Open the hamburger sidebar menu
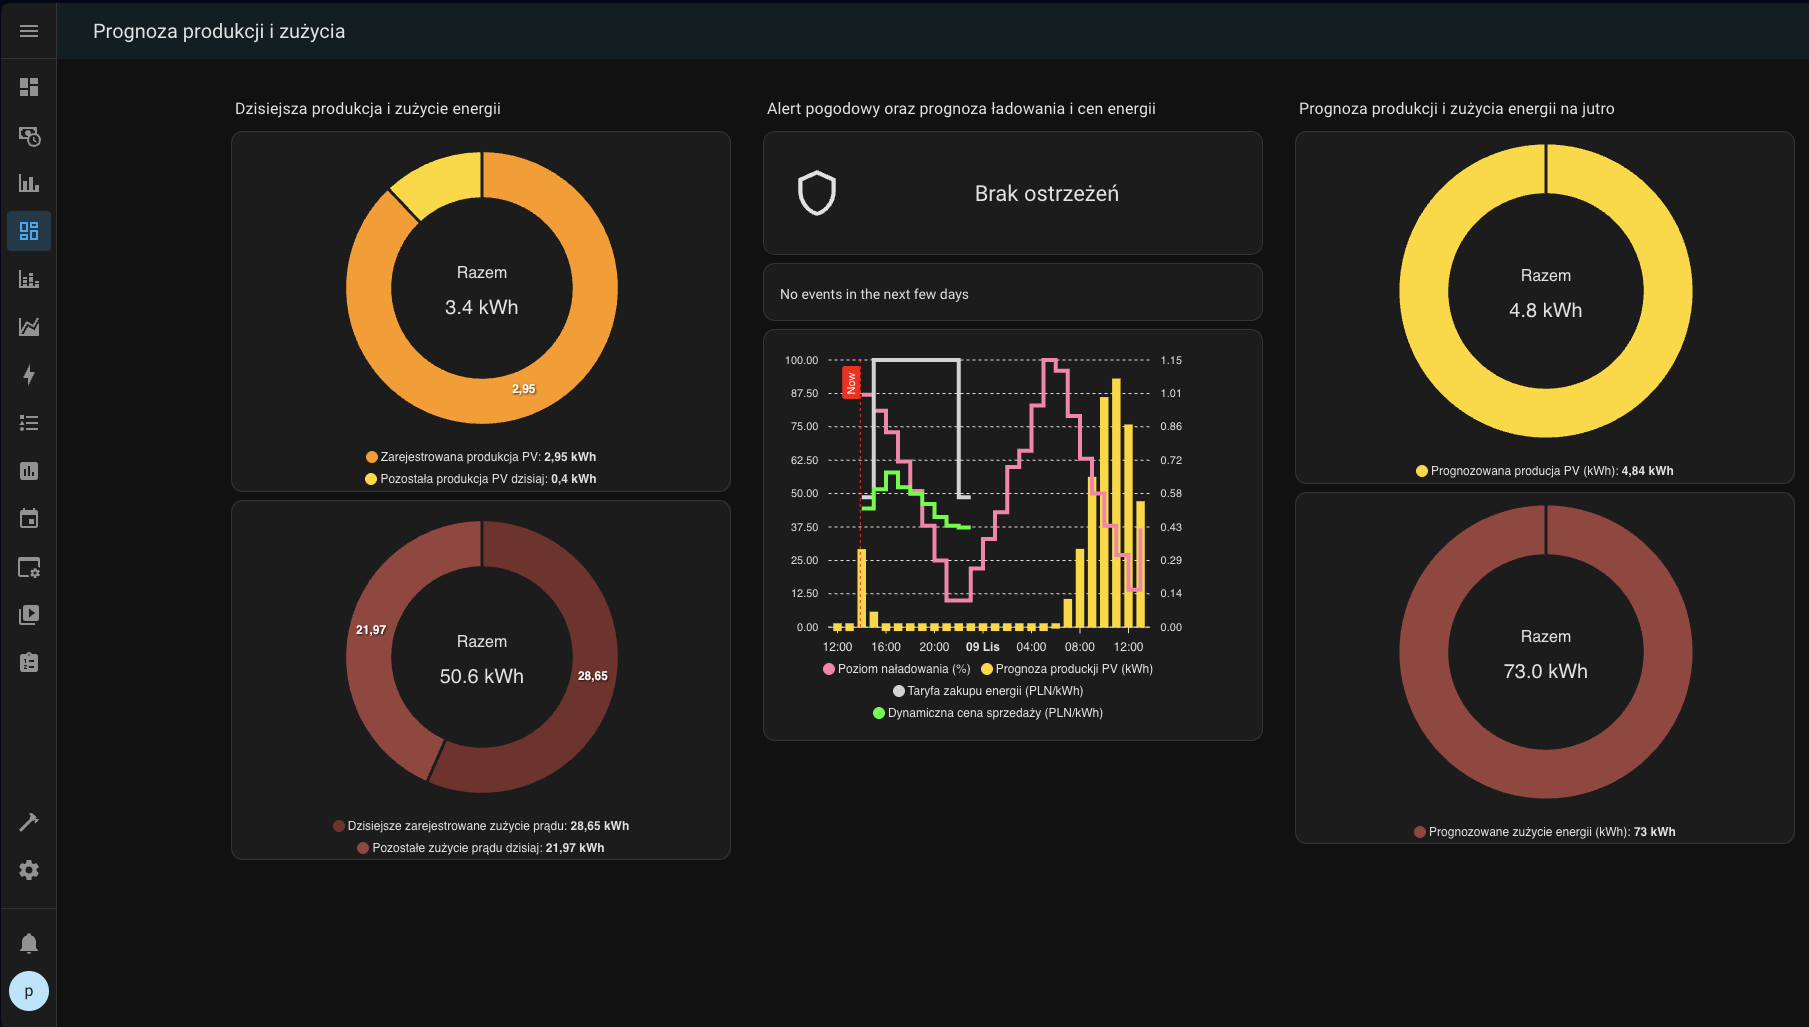1809x1027 pixels. (x=29, y=31)
